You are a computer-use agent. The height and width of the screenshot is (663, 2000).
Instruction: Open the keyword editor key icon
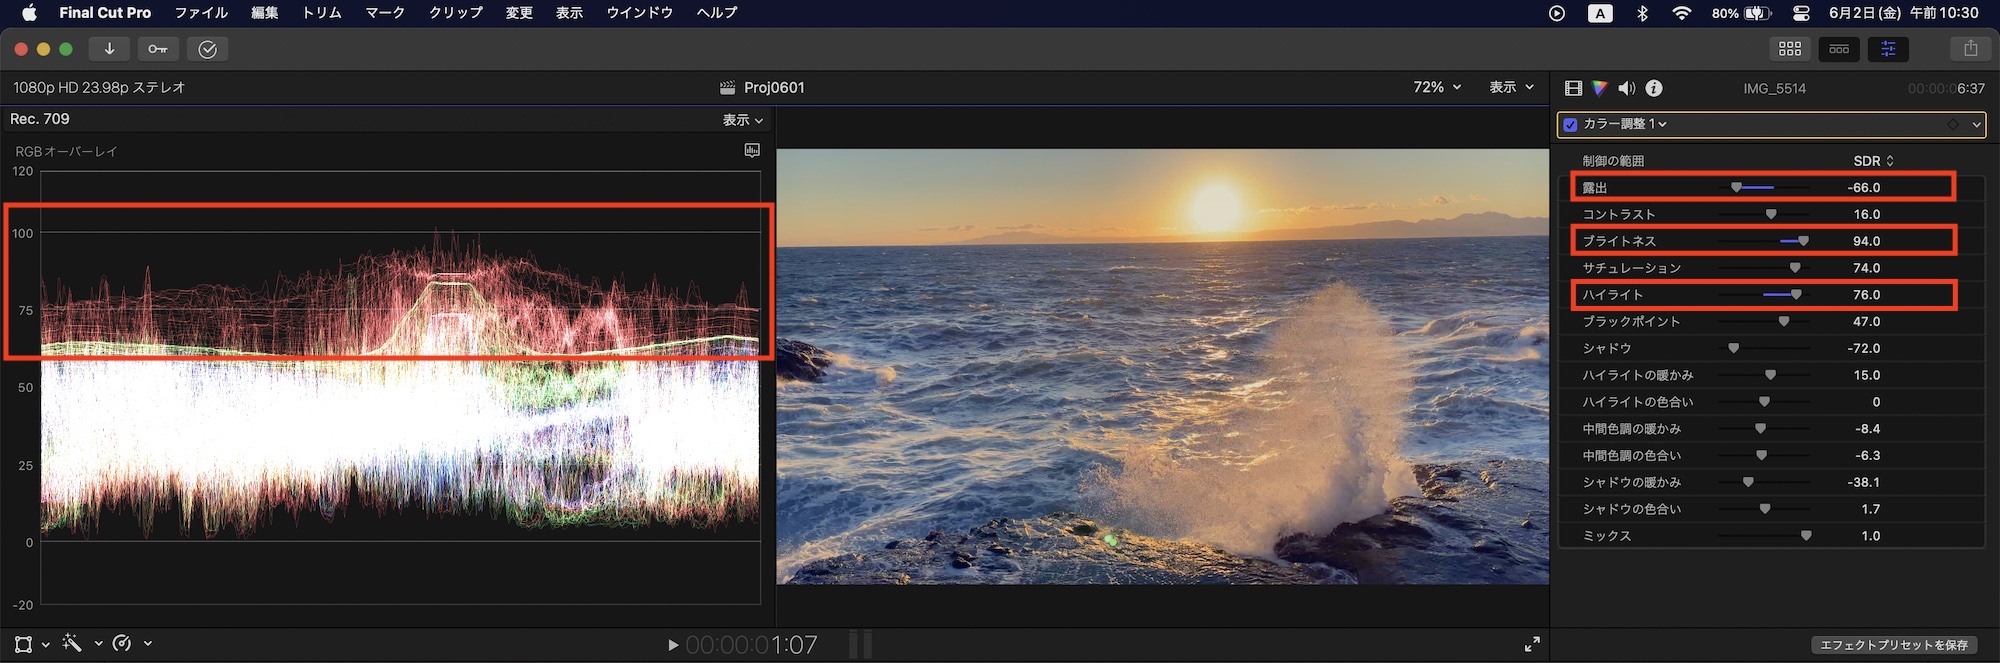pos(158,49)
